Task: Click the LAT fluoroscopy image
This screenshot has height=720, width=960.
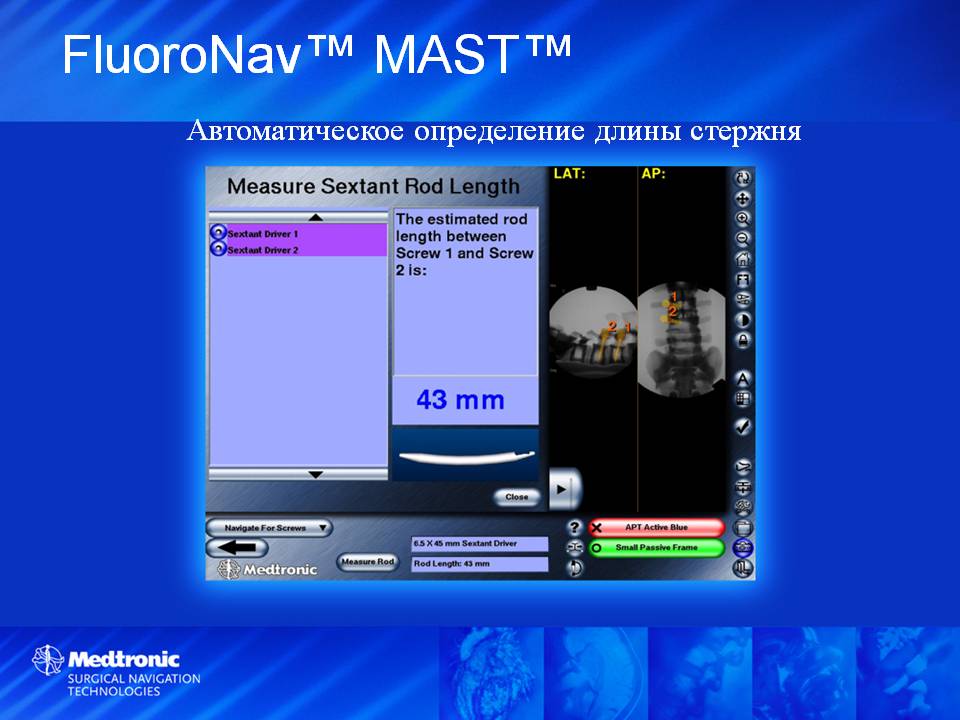Action: pyautogui.click(x=593, y=332)
